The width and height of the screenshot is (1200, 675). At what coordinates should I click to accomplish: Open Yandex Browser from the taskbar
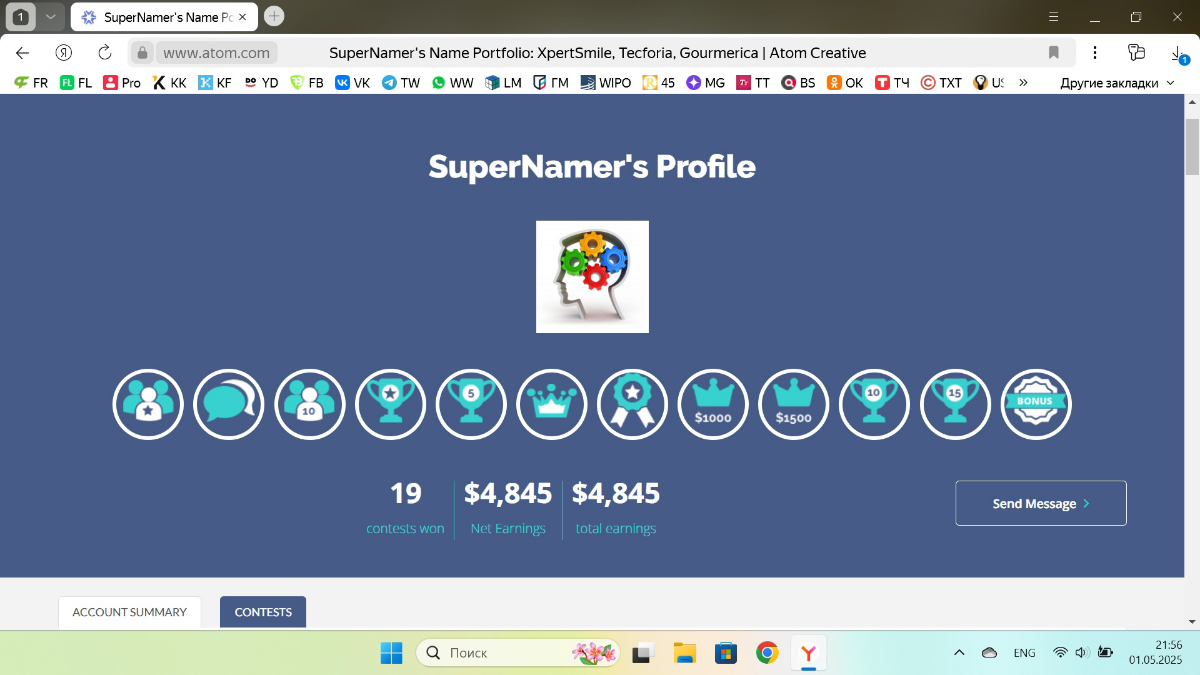(808, 652)
